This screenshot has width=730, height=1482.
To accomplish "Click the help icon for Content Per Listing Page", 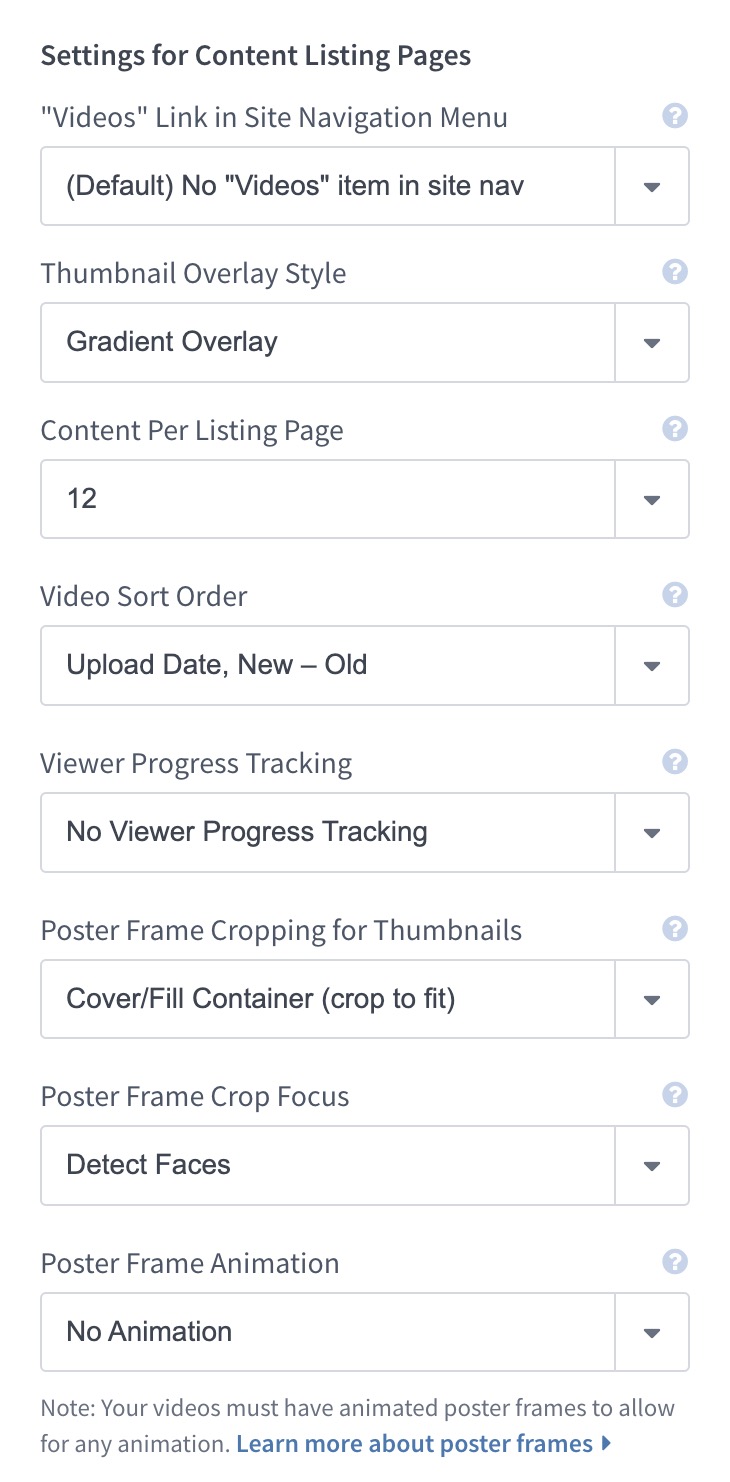I will pyautogui.click(x=675, y=429).
